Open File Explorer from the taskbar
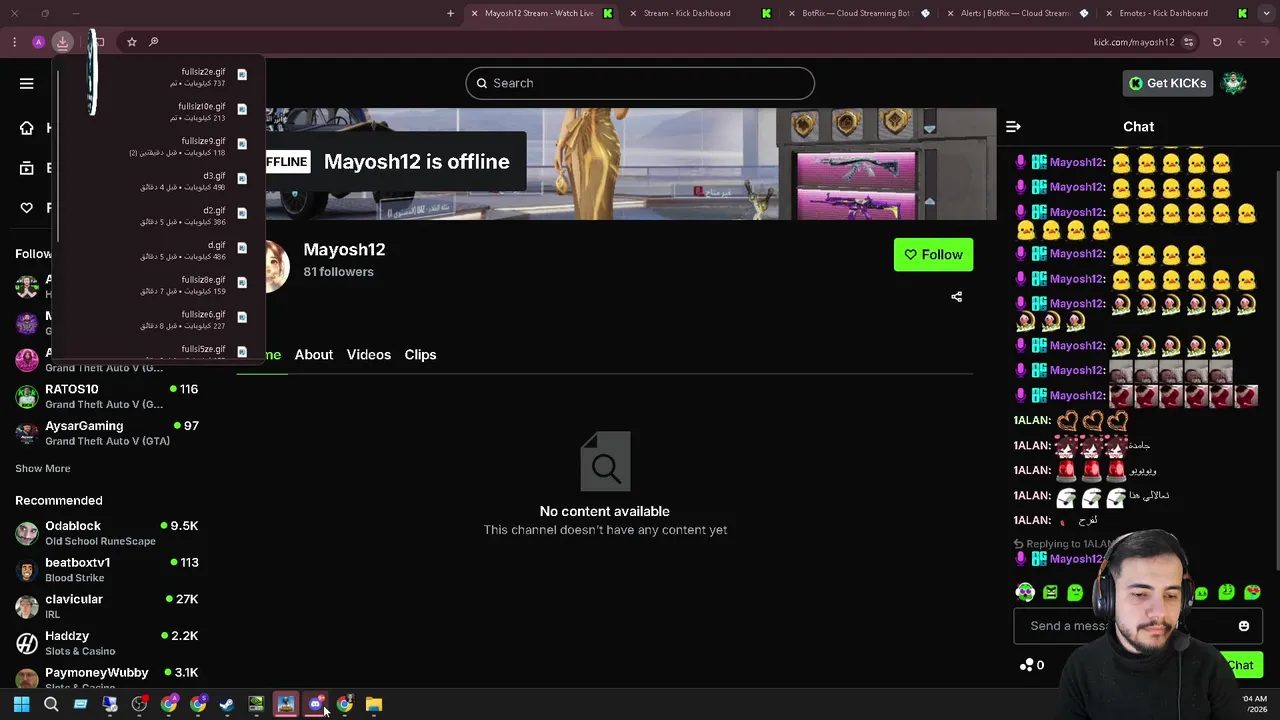 [x=374, y=704]
